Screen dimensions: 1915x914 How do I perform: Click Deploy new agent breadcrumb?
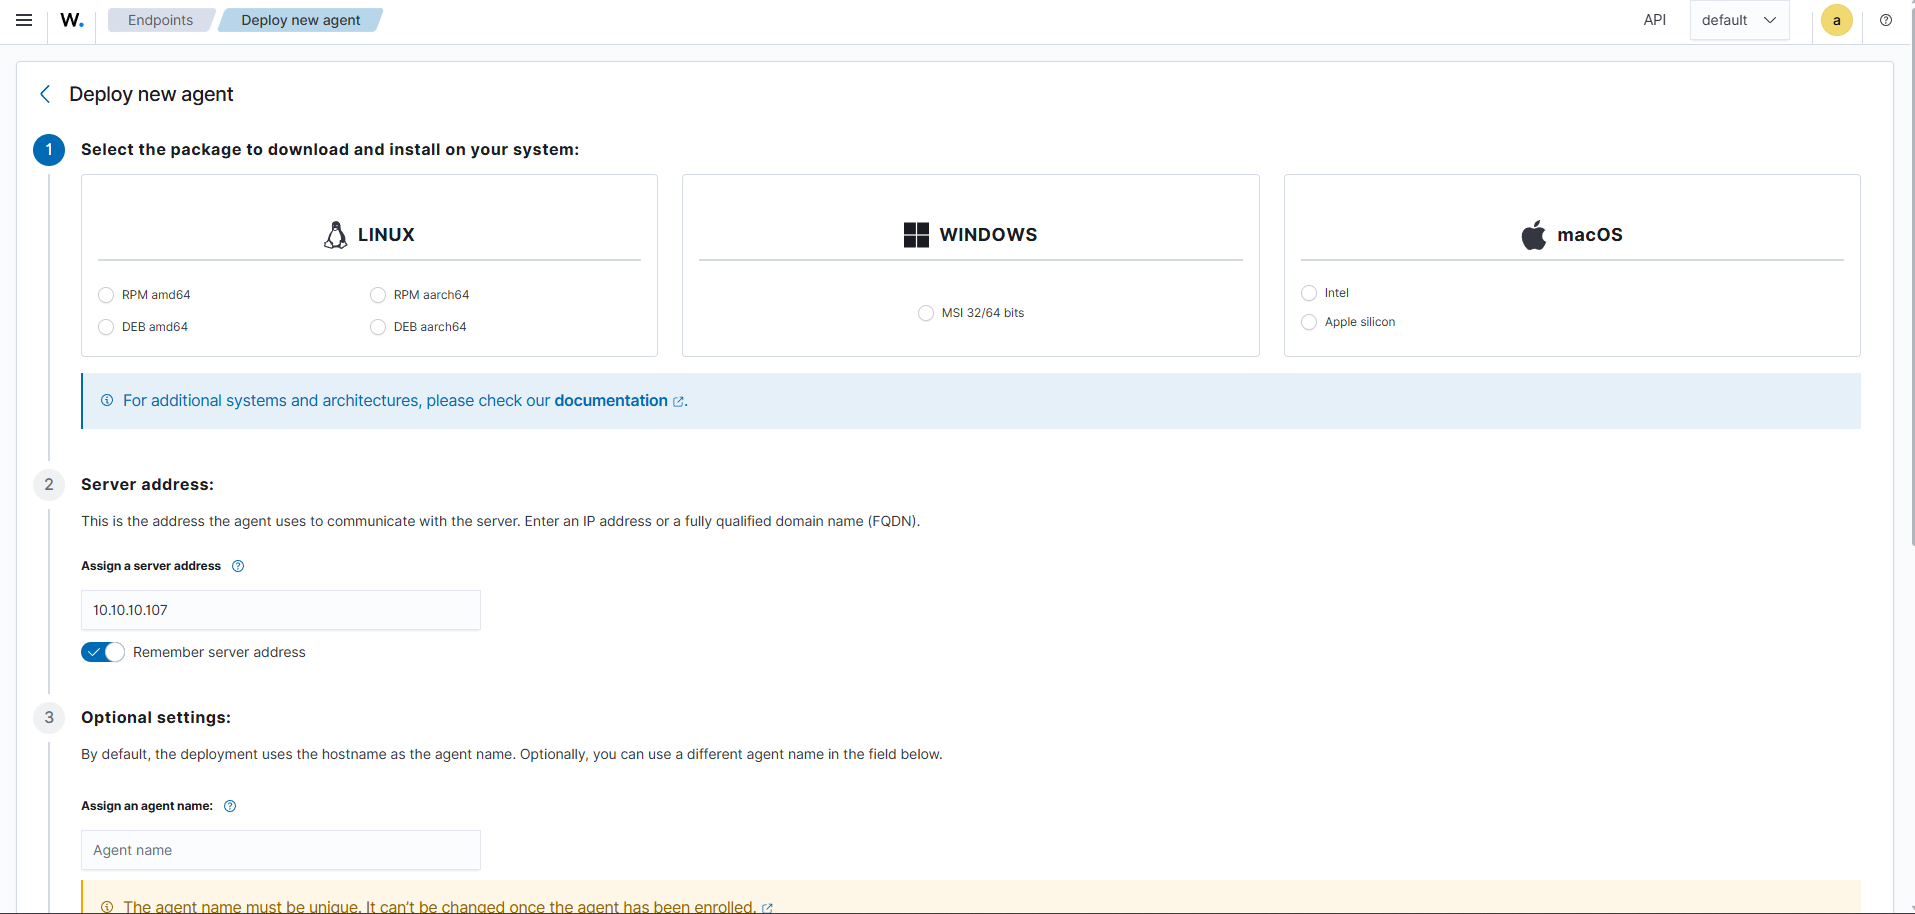tap(300, 20)
